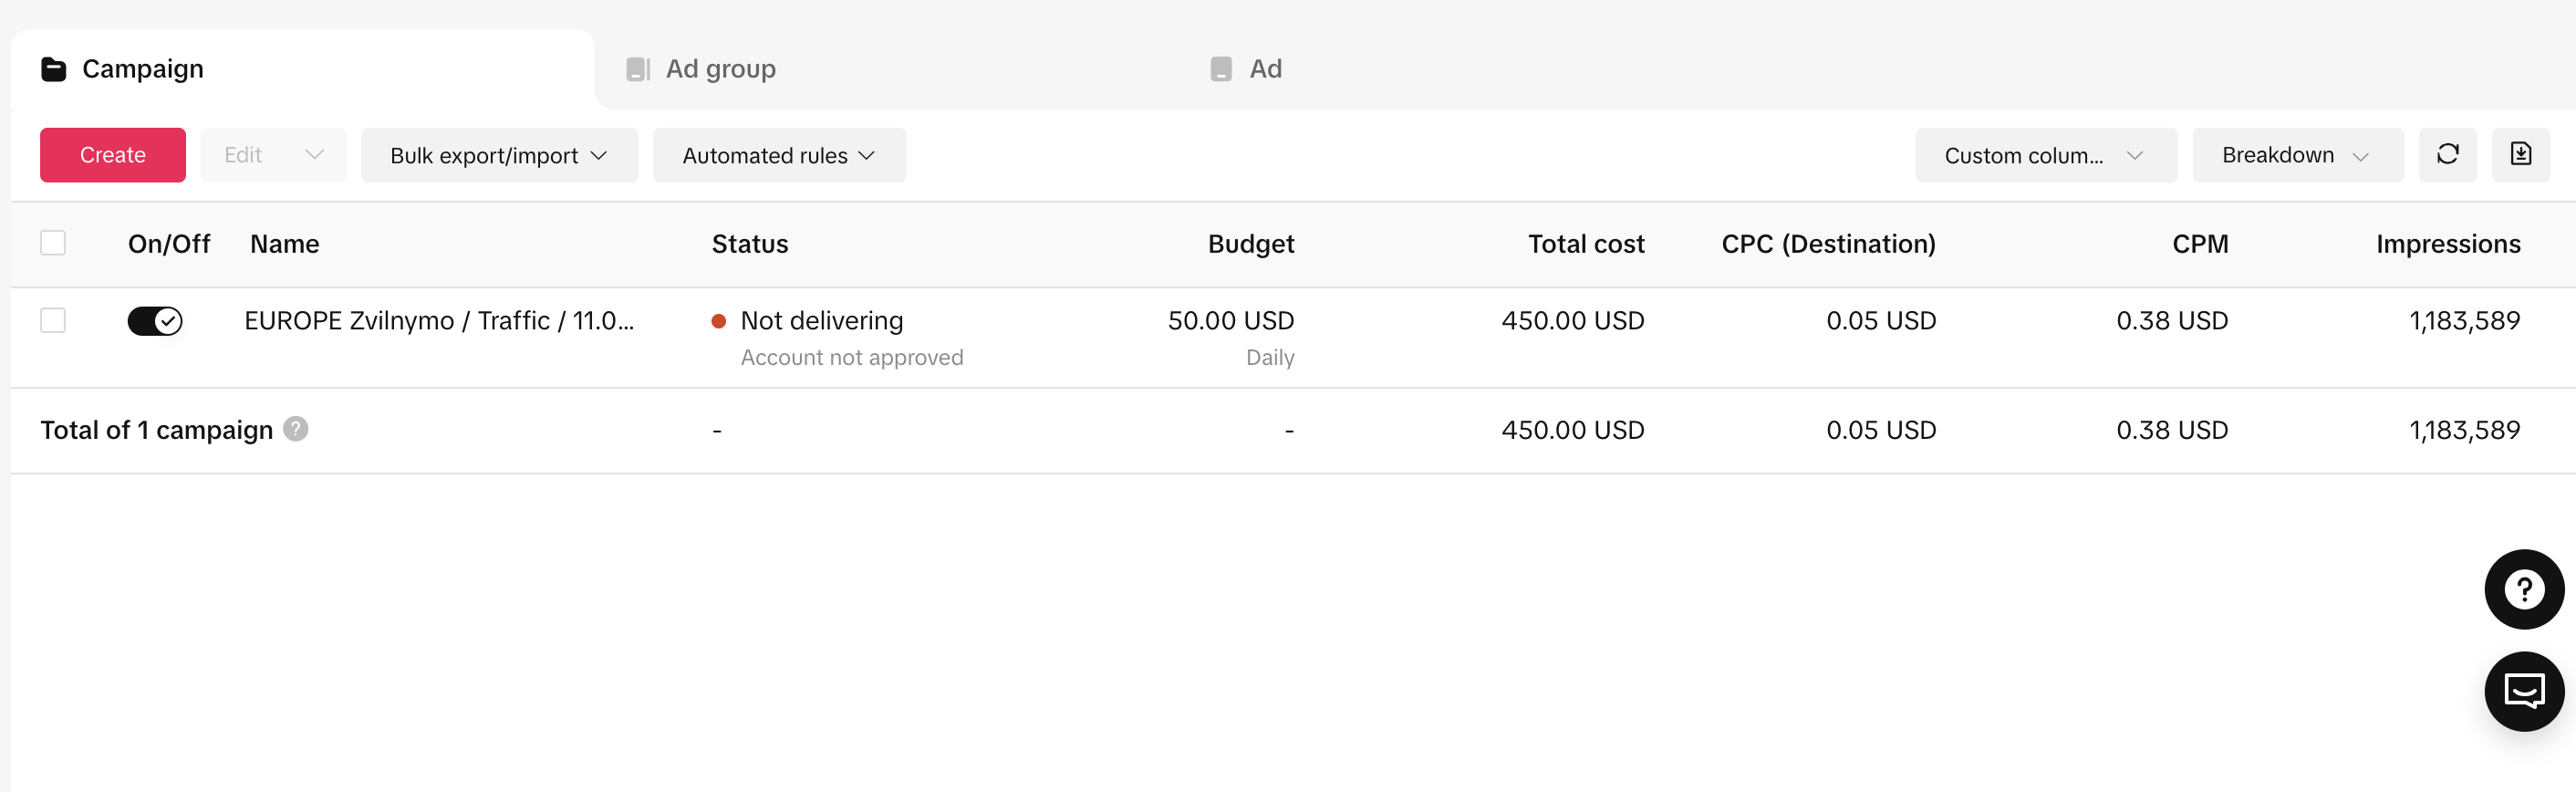
Task: Click the totals row 450.00 USD value
Action: (1573, 430)
